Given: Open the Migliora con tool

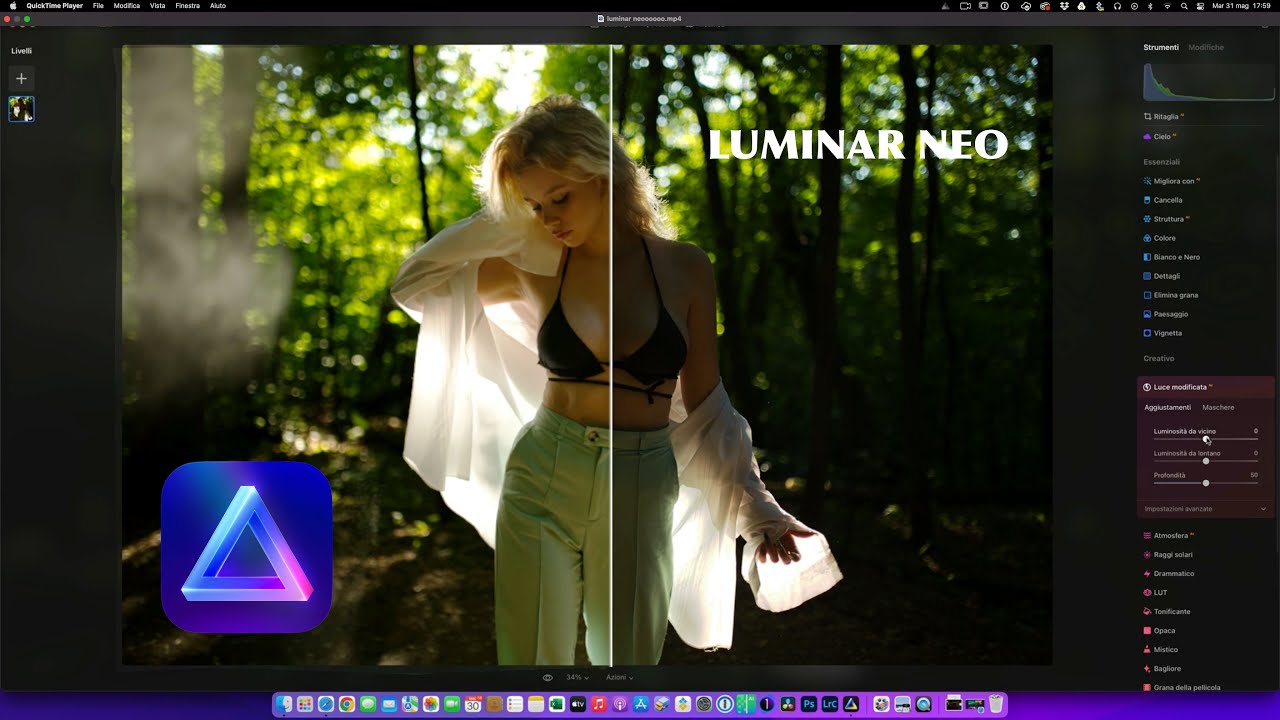Looking at the screenshot, I should pyautogui.click(x=1173, y=181).
